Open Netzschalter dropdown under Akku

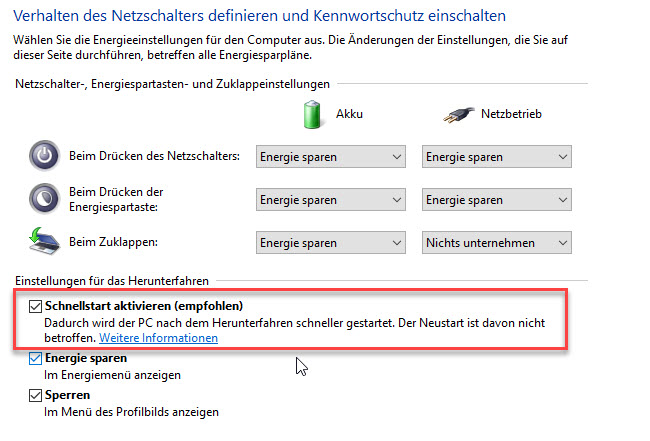pyautogui.click(x=331, y=157)
